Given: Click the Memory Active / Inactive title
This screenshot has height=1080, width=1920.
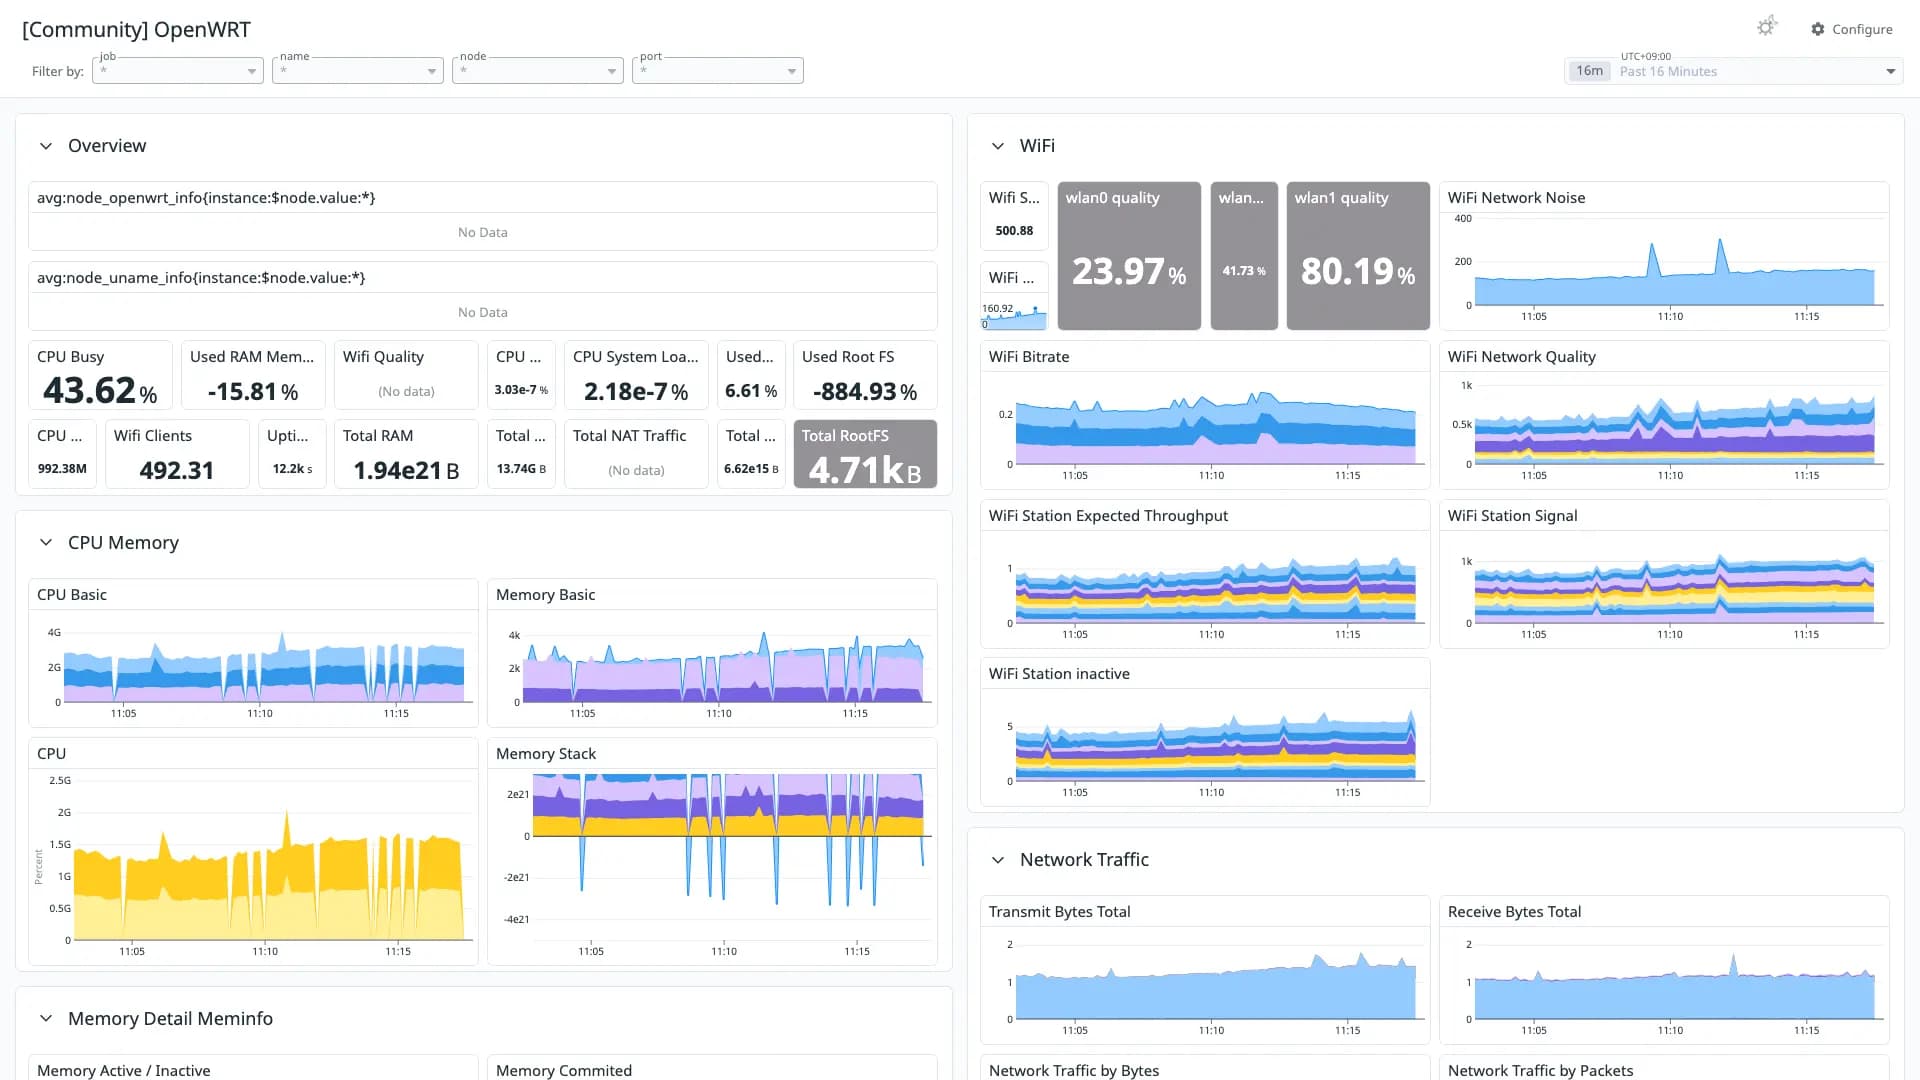Looking at the screenshot, I should point(124,1070).
